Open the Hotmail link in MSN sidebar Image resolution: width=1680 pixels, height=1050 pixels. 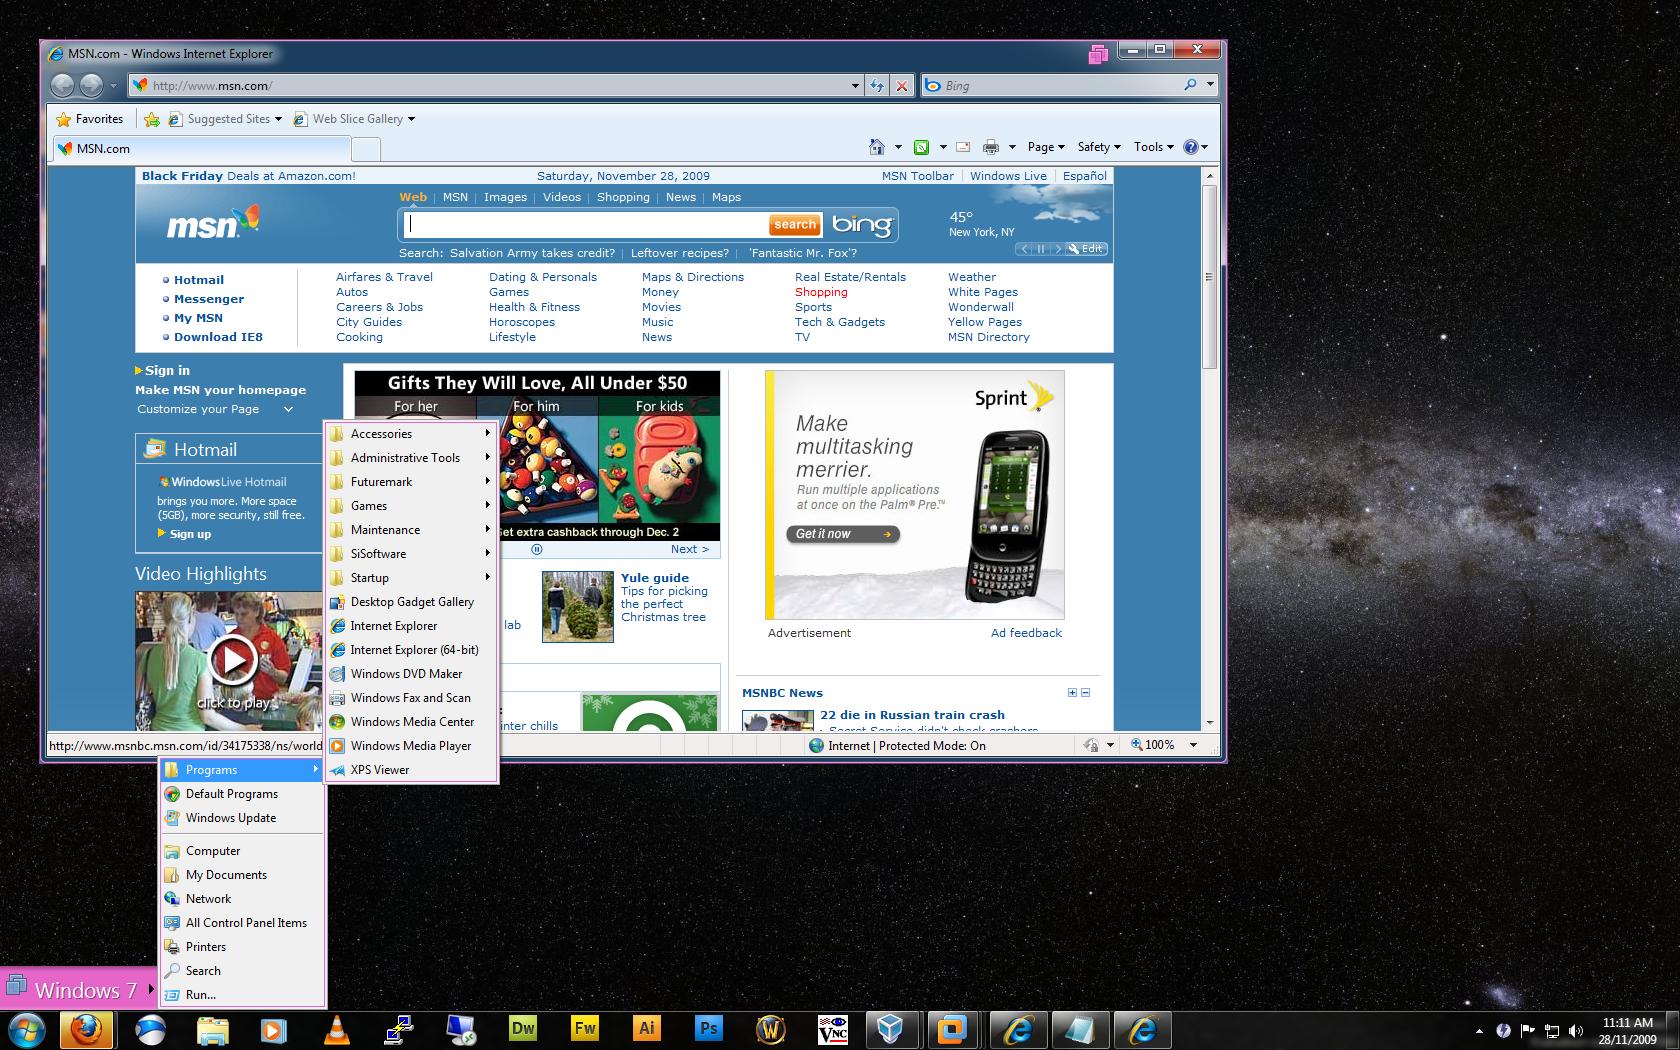199,280
